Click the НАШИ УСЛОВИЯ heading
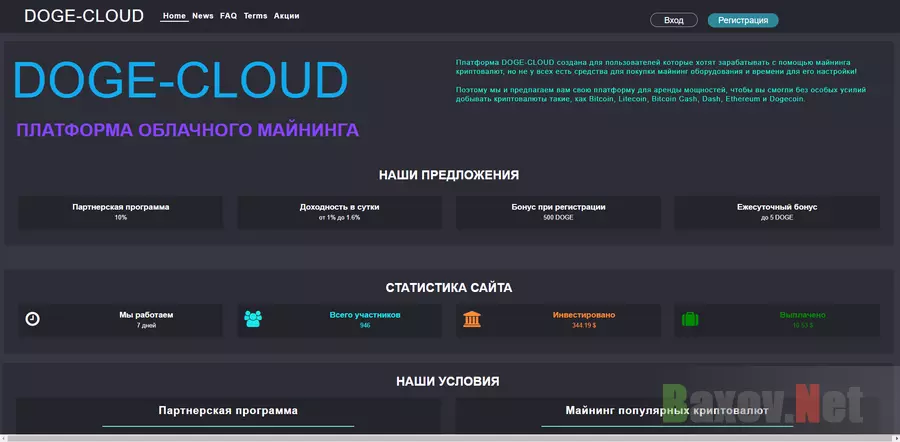The width and height of the screenshot is (900, 442). pyautogui.click(x=448, y=382)
